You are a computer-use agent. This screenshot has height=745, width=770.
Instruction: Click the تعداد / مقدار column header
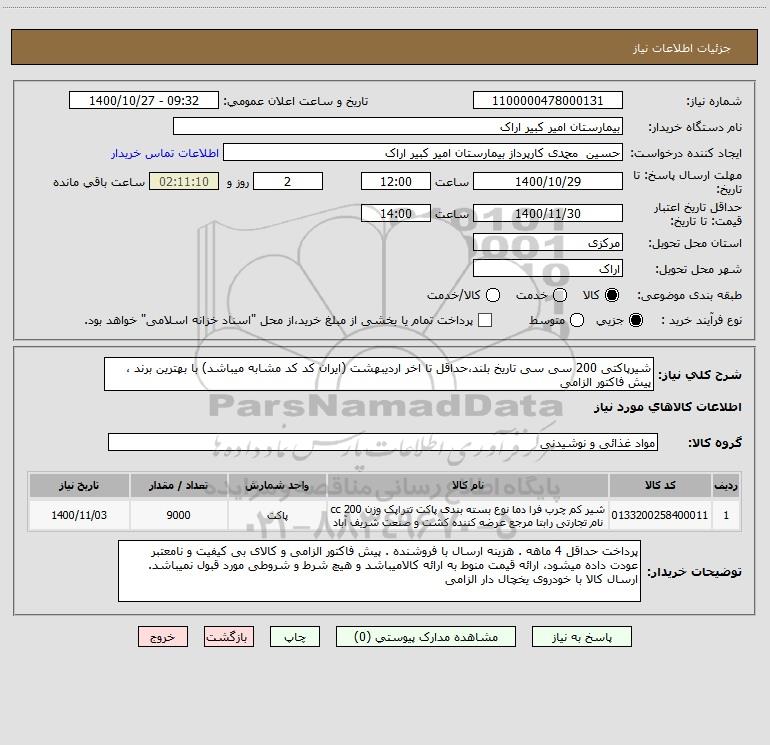point(178,485)
